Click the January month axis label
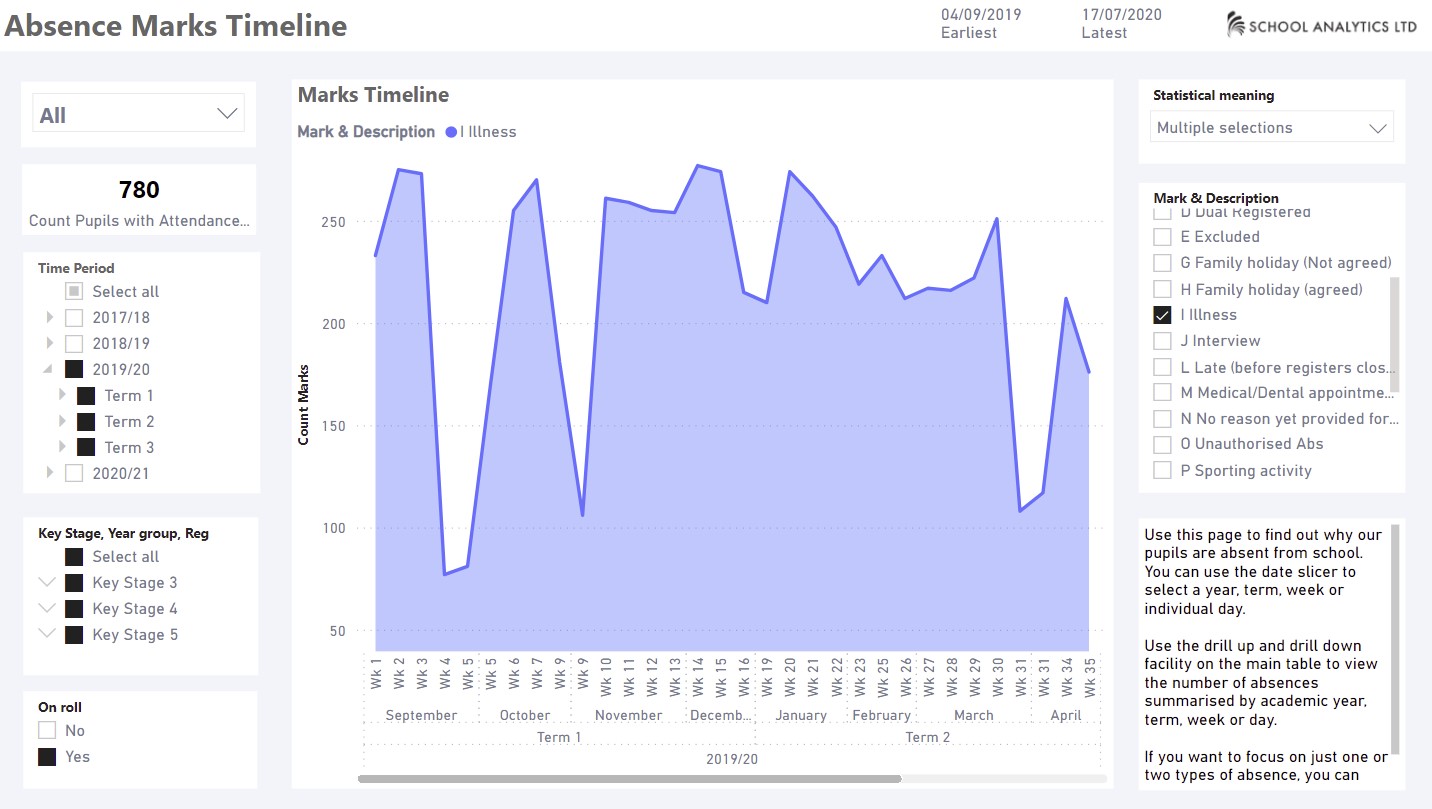Image resolution: width=1432 pixels, height=809 pixels. click(801, 715)
